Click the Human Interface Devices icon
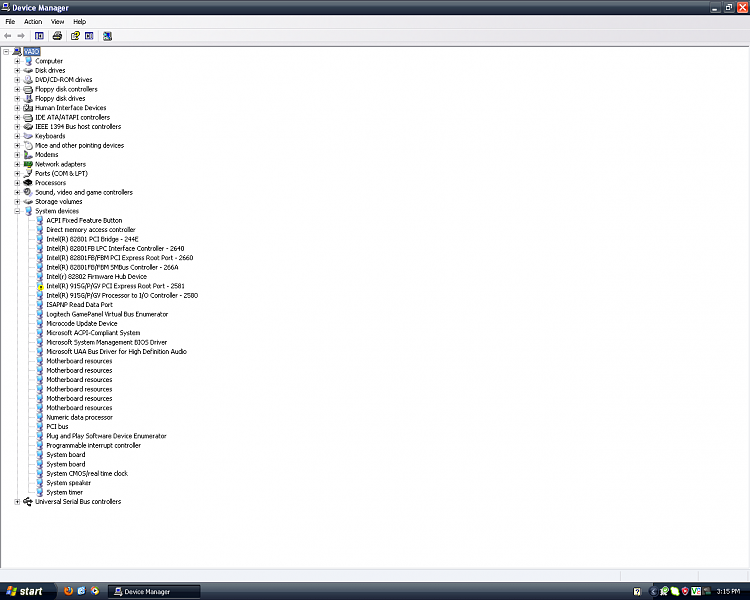This screenshot has height=600, width=750. [x=28, y=108]
